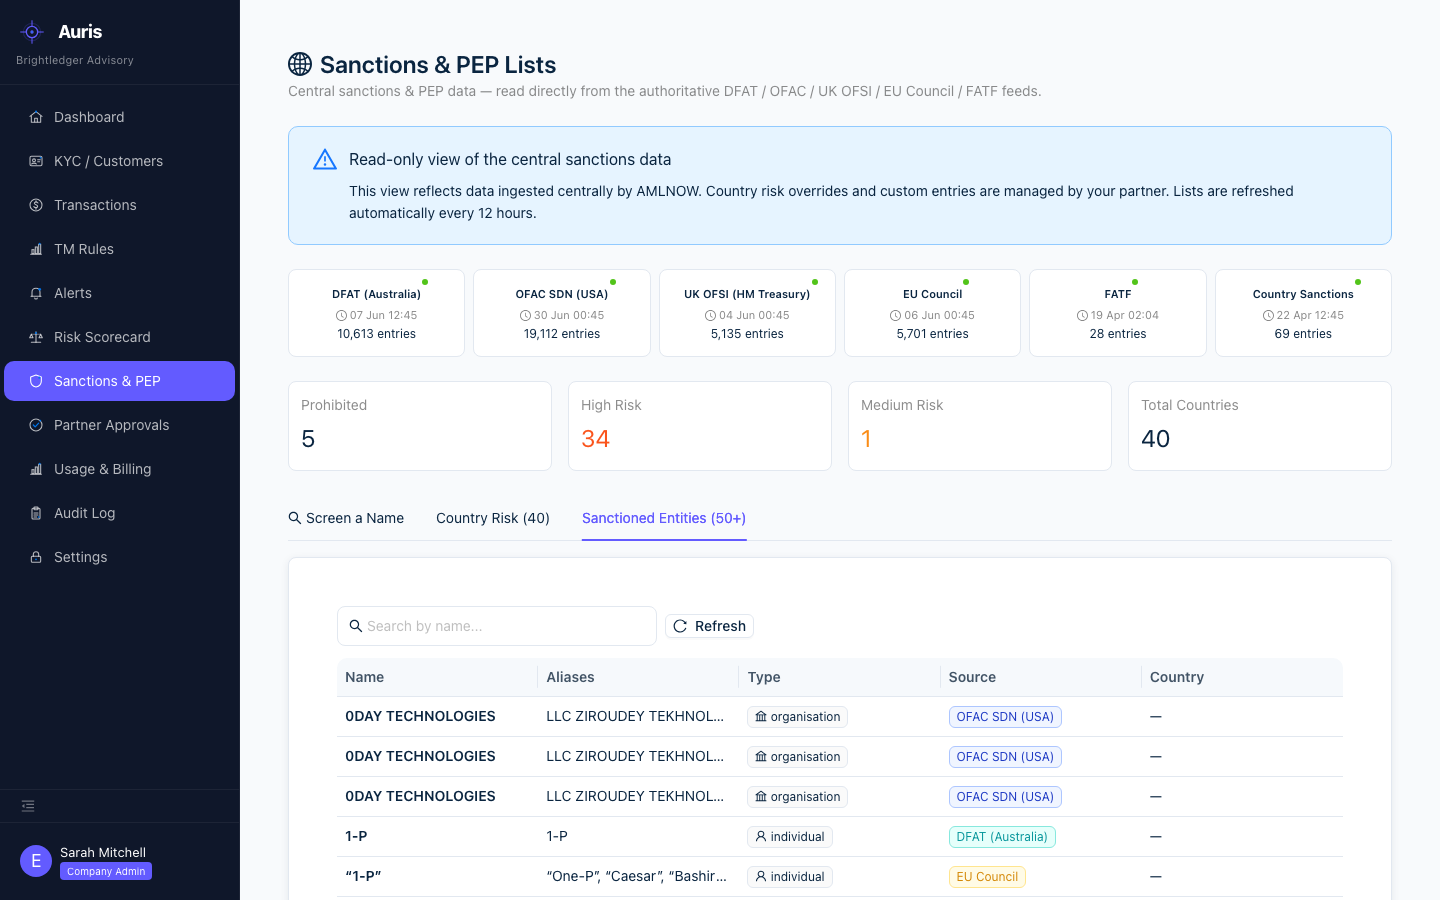Click the Brightledger Advisory subtitle
The height and width of the screenshot is (900, 1440).
coord(75,60)
